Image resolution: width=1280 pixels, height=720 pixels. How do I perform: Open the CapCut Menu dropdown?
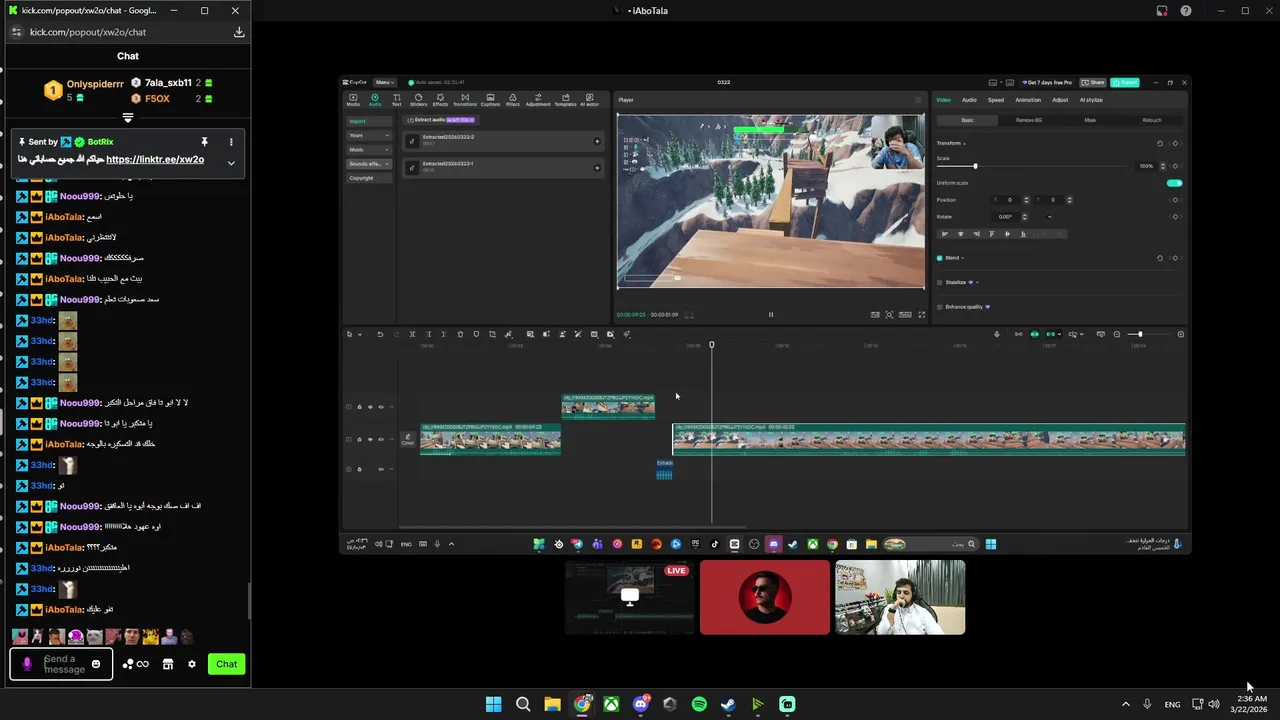point(384,82)
